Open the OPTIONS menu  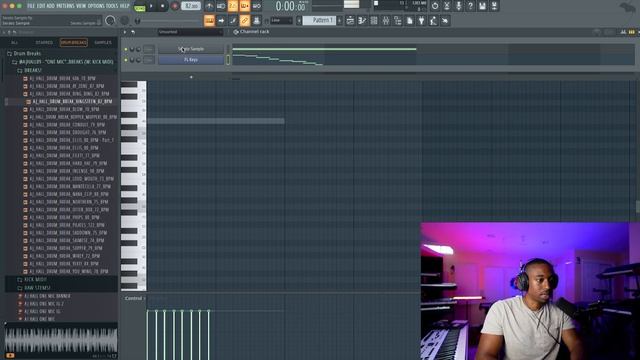point(96,6)
